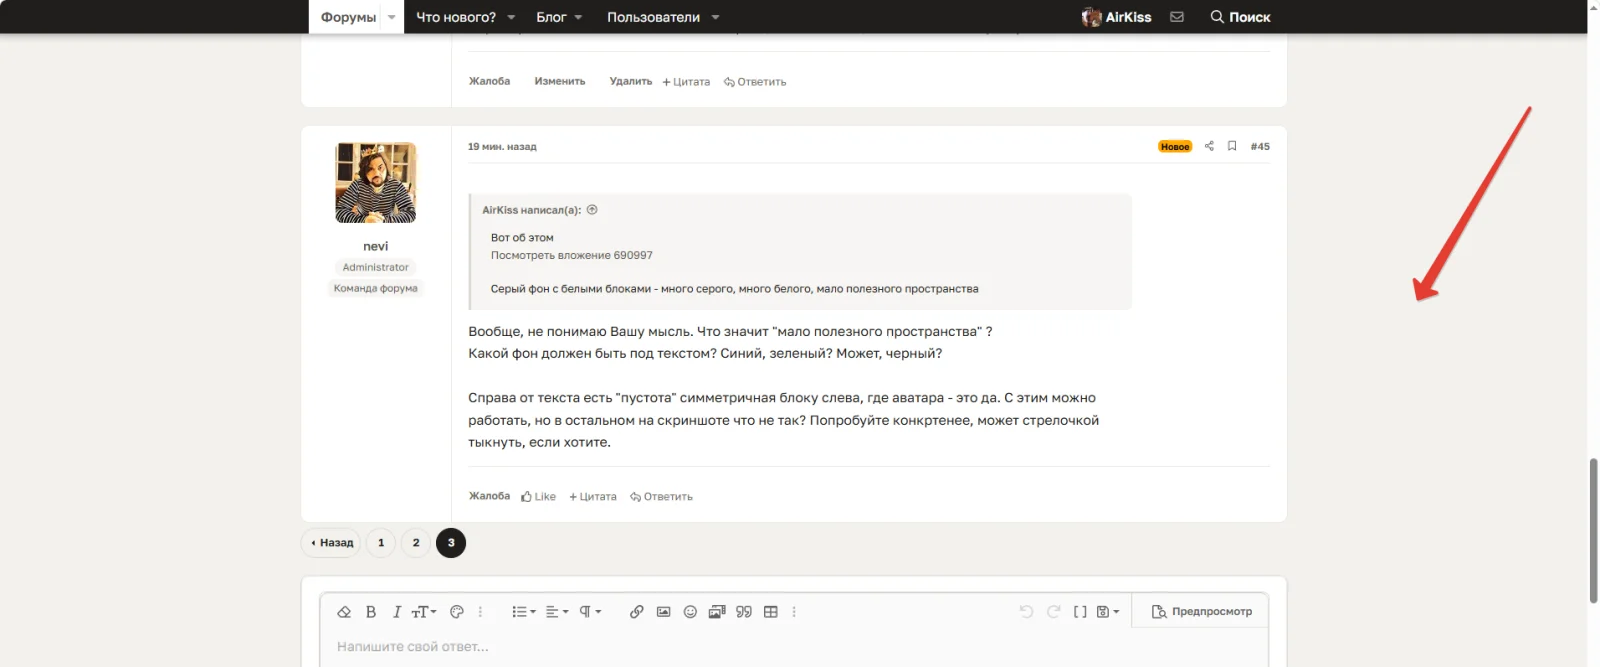This screenshot has height=667, width=1600.
Task: Toggle bold formatting in reply editor
Action: (x=371, y=612)
